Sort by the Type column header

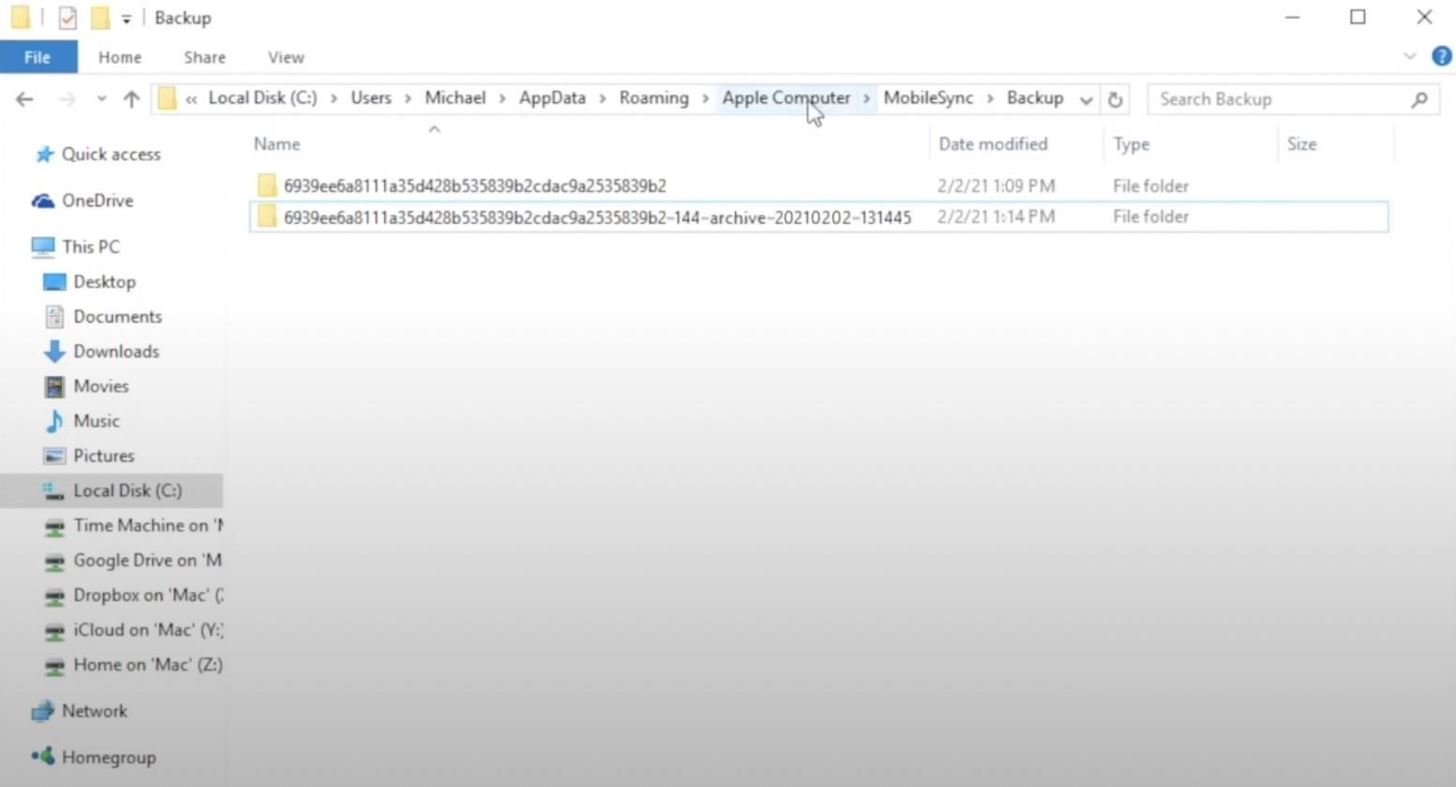(x=1131, y=144)
